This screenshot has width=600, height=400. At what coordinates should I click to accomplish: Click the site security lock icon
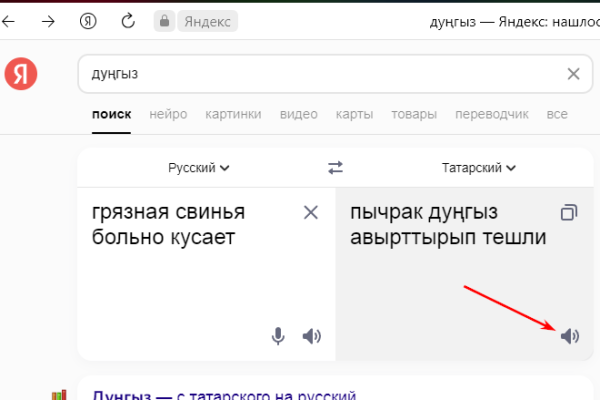click(164, 21)
